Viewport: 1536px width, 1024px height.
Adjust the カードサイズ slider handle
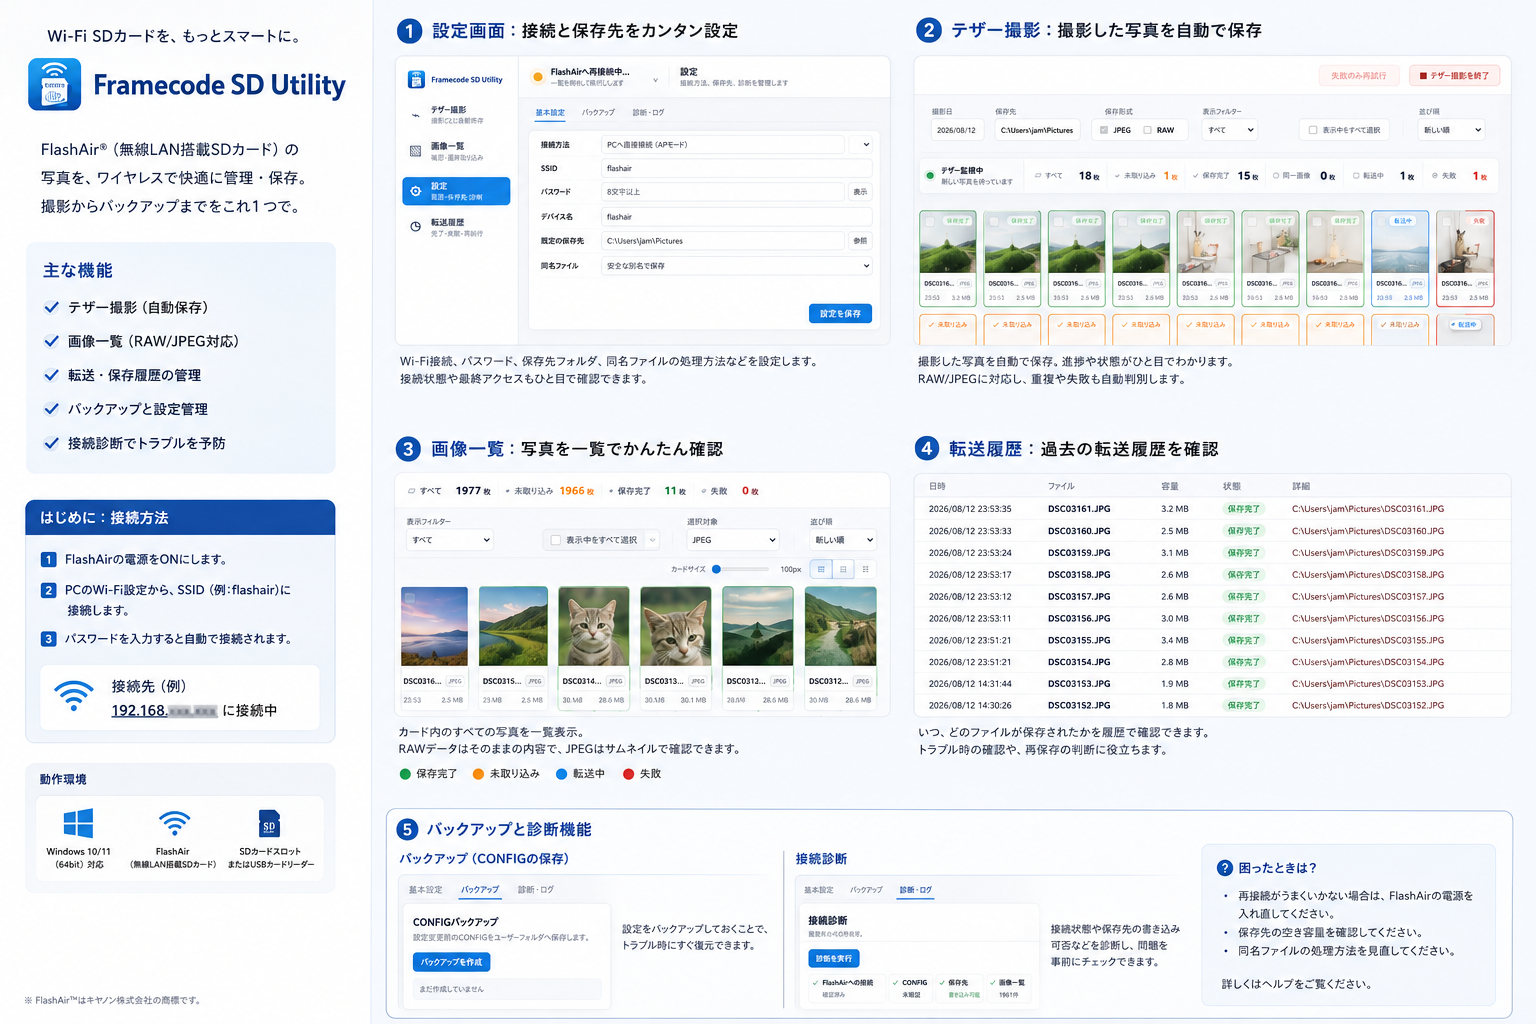[x=717, y=569]
